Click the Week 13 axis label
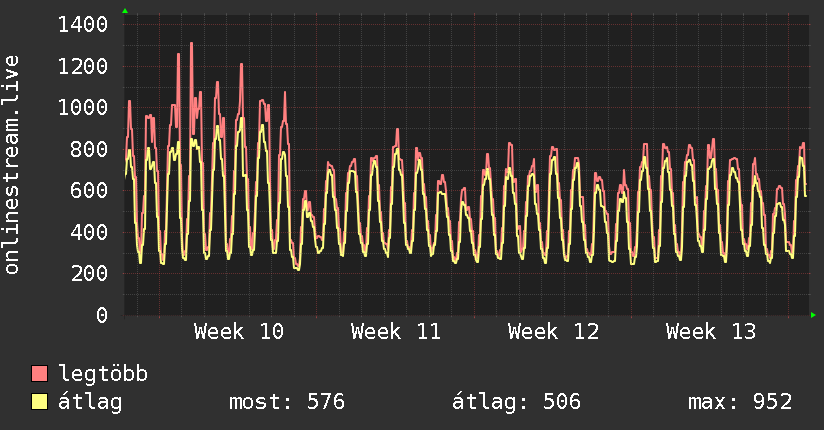This screenshot has width=824, height=430. point(711,332)
